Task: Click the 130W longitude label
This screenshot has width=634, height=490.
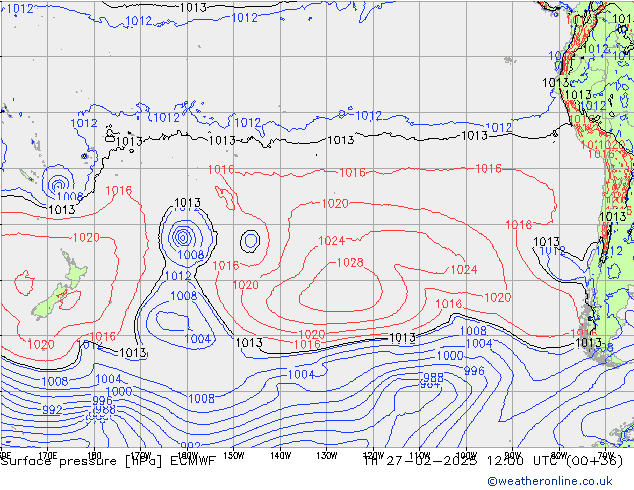Action: [x=327, y=456]
